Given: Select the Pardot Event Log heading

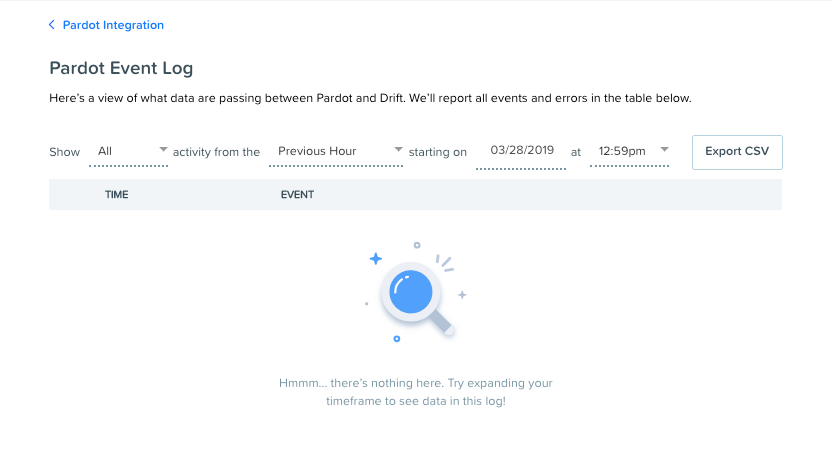Looking at the screenshot, I should click(121, 68).
